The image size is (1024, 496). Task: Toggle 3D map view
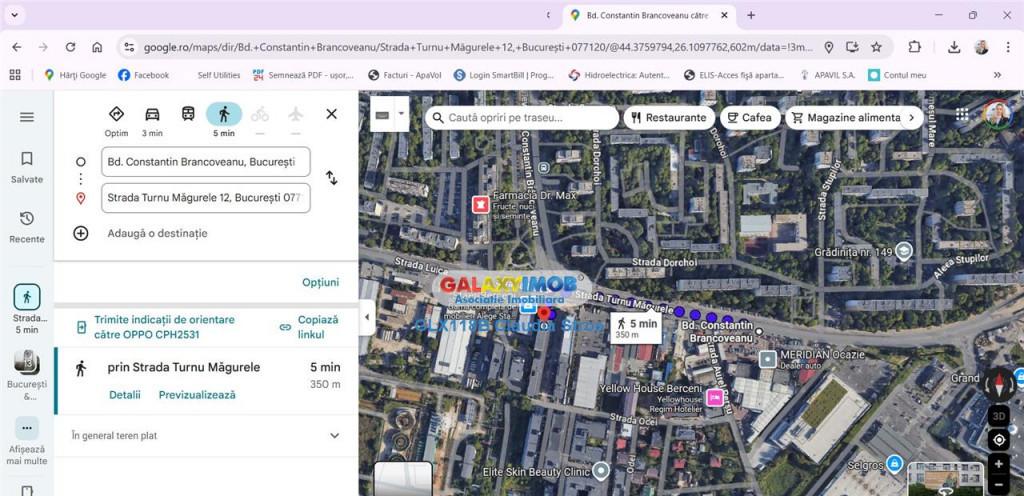(998, 415)
